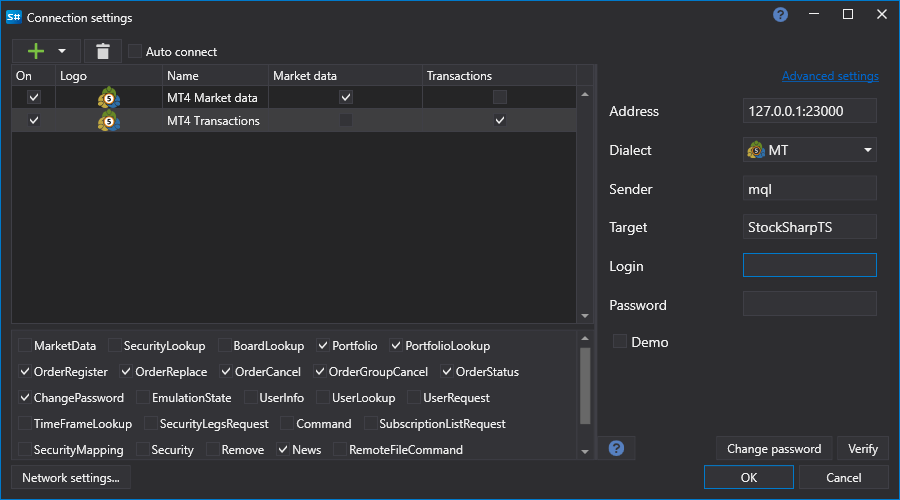This screenshot has width=900, height=500.
Task: Focus the Password input field
Action: pos(809,304)
